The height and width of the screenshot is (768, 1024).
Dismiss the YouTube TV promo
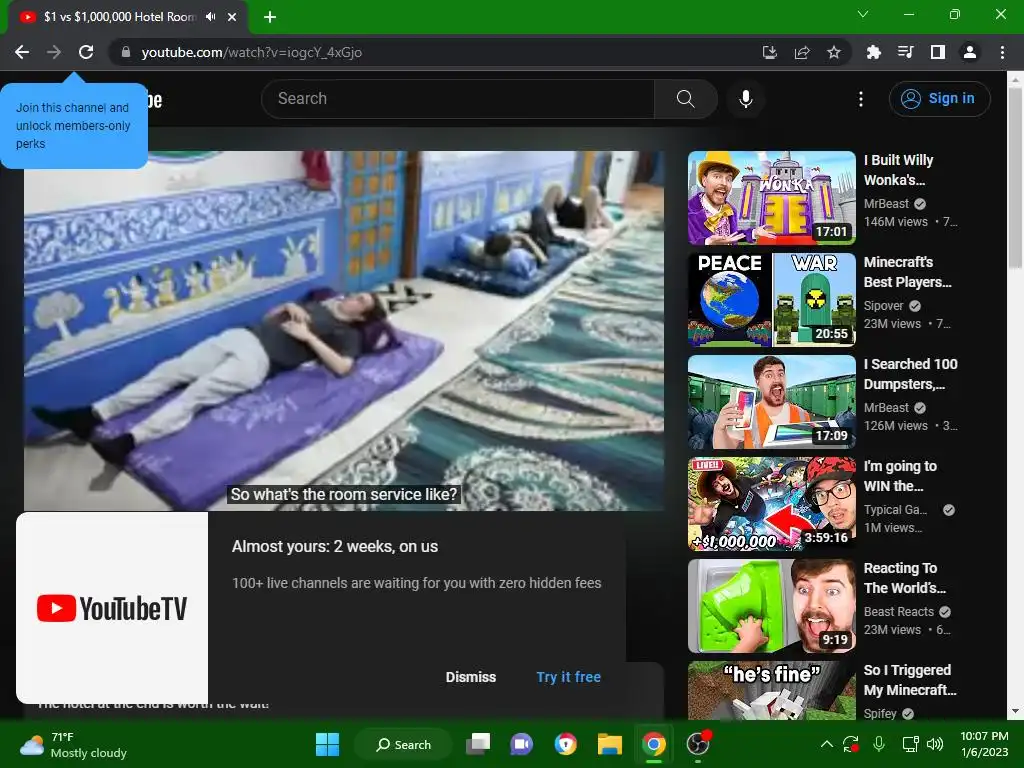471,677
